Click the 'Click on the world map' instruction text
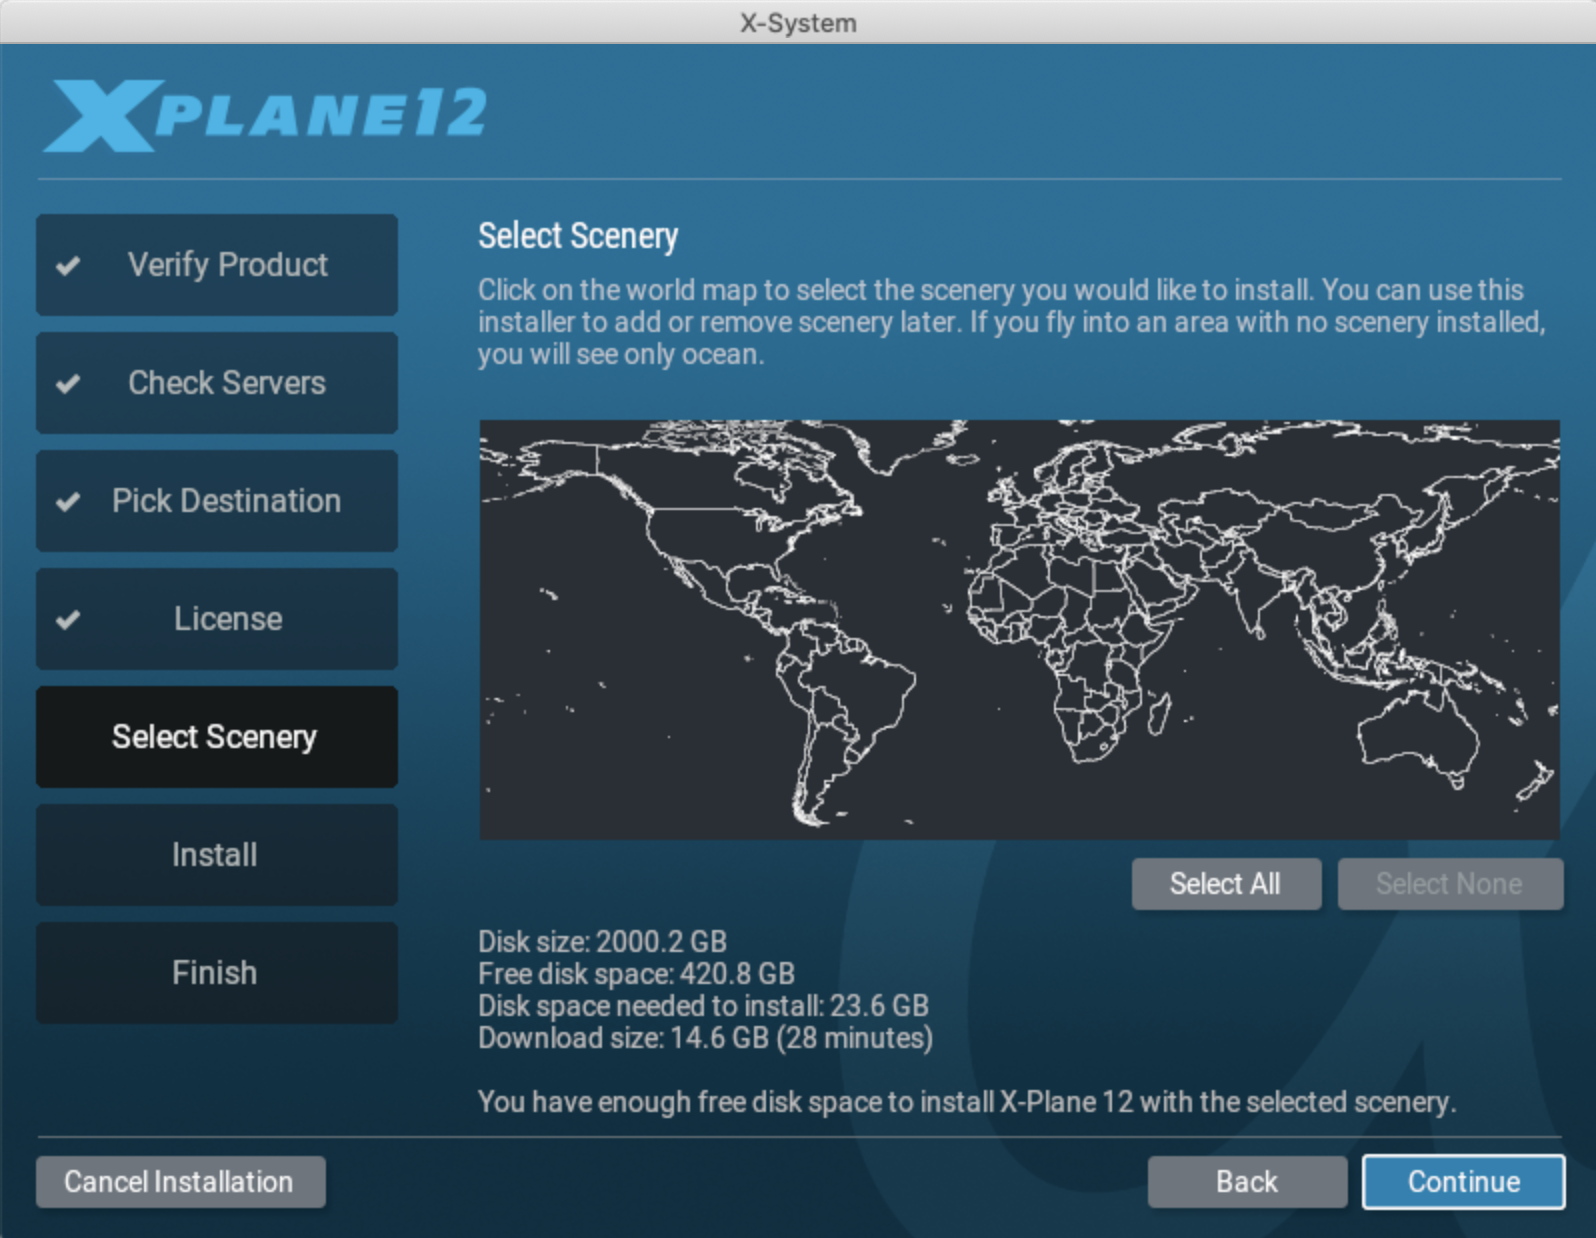This screenshot has height=1238, width=1596. pos(1012,322)
